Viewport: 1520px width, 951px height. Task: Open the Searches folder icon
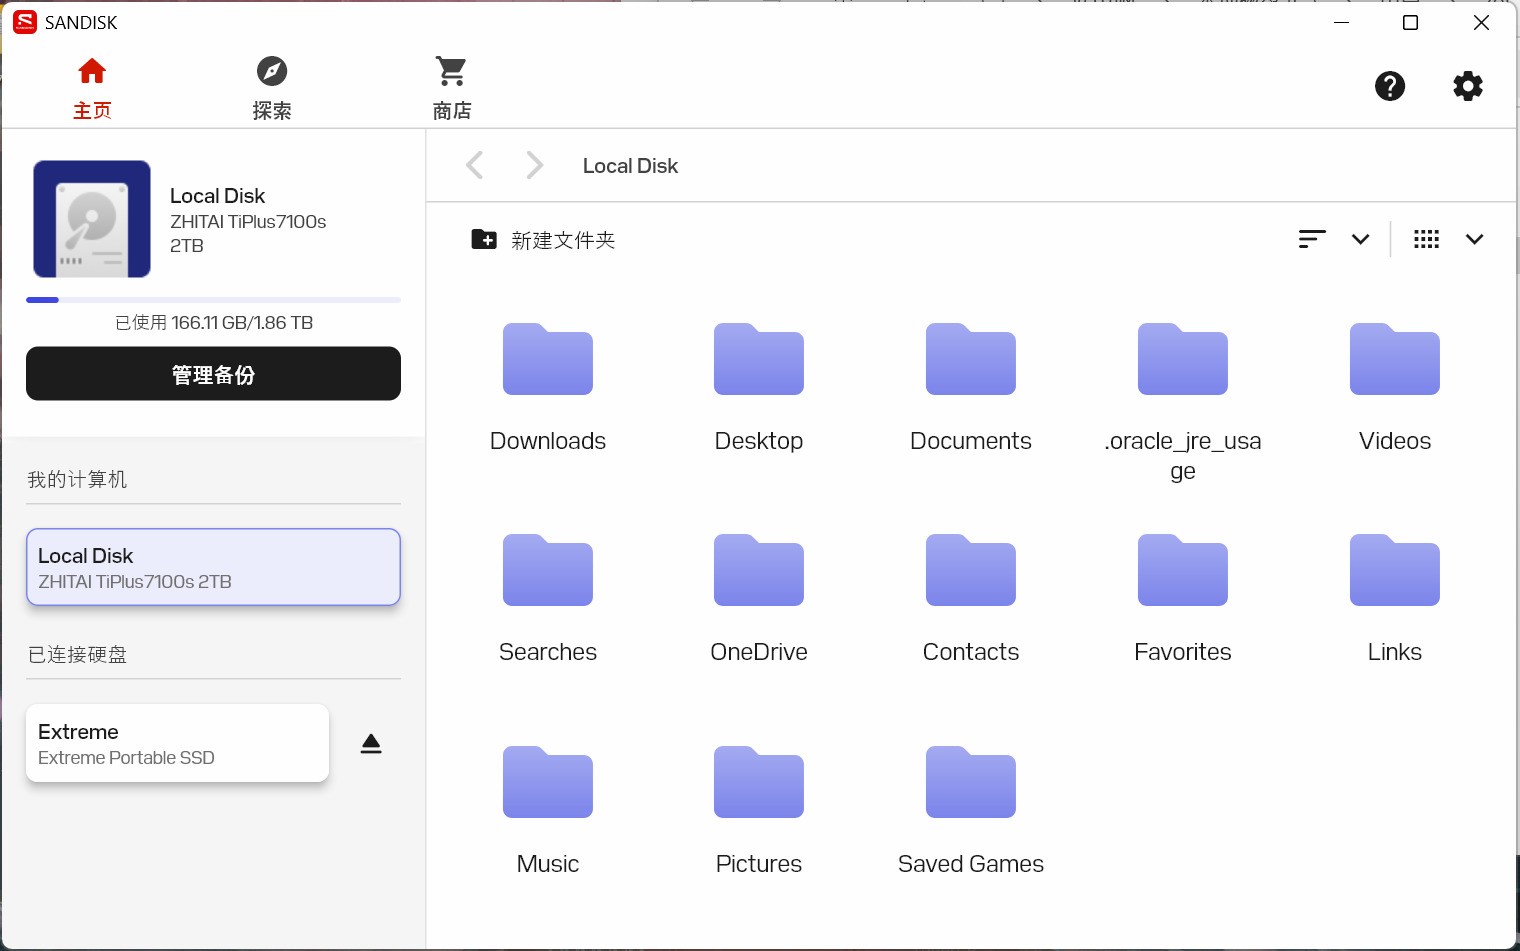pyautogui.click(x=548, y=570)
